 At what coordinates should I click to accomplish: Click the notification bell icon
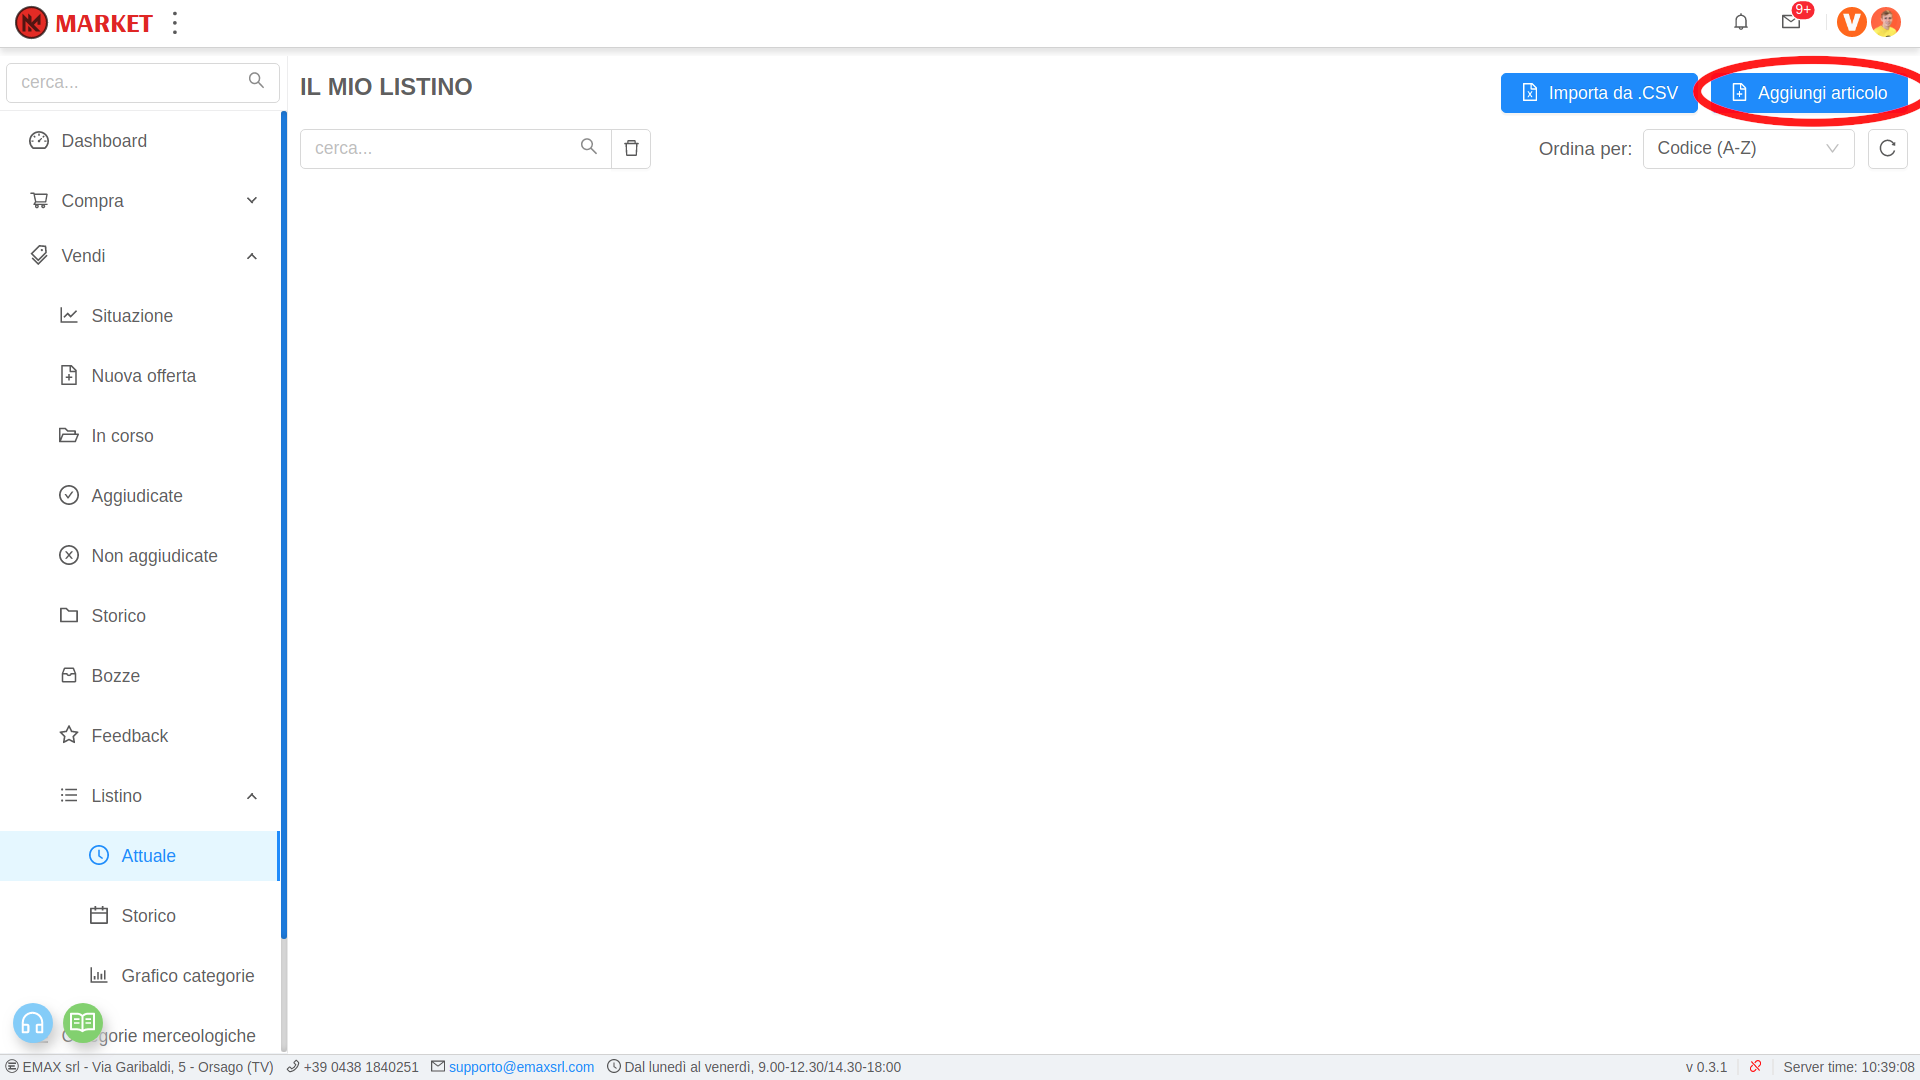click(1741, 22)
